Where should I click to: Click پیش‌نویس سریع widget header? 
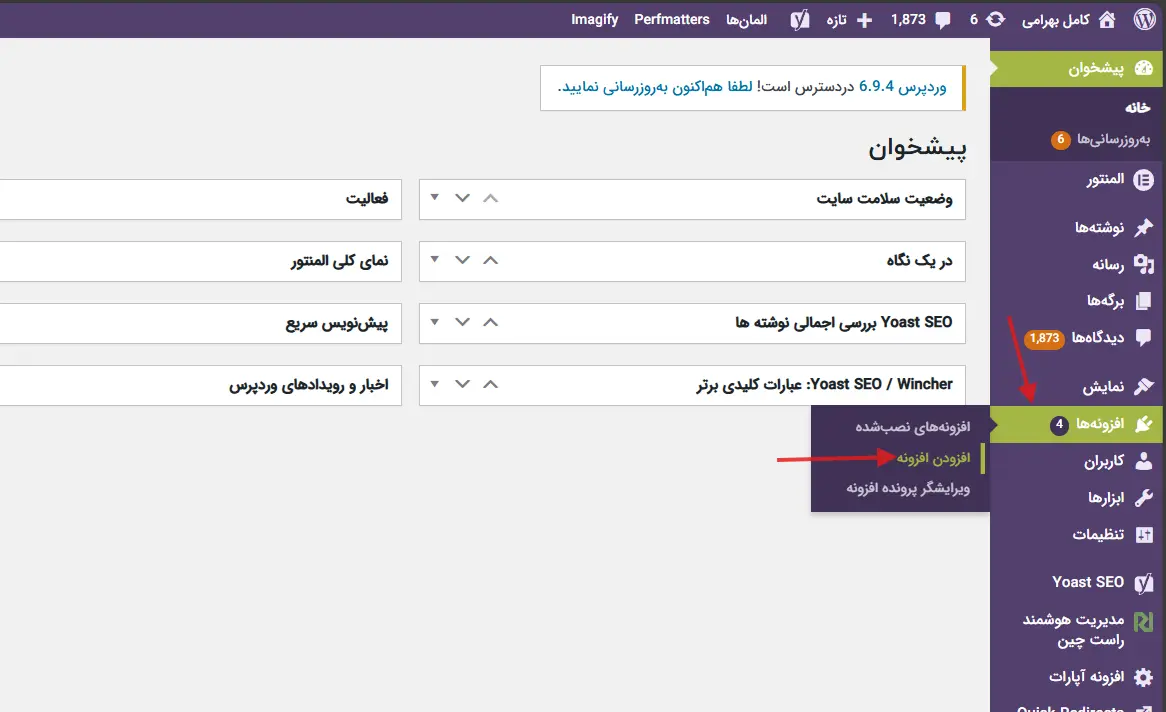201,323
